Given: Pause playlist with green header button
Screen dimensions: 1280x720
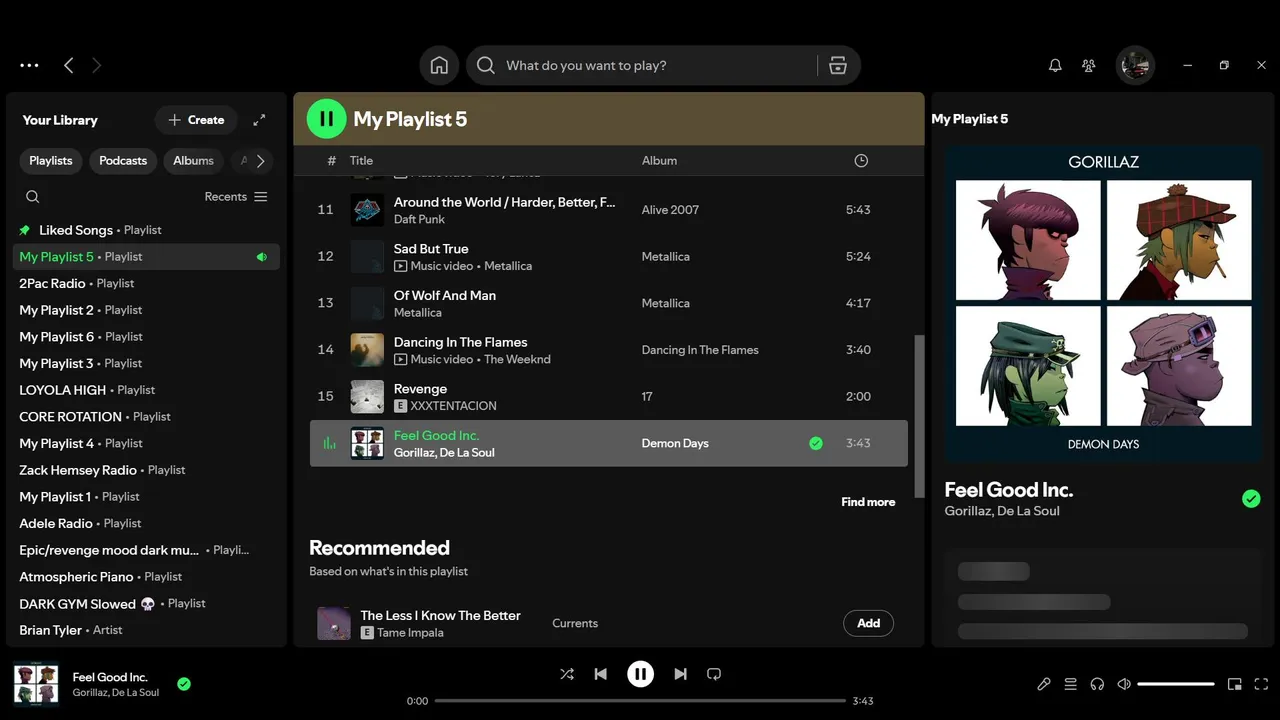Looking at the screenshot, I should [326, 119].
